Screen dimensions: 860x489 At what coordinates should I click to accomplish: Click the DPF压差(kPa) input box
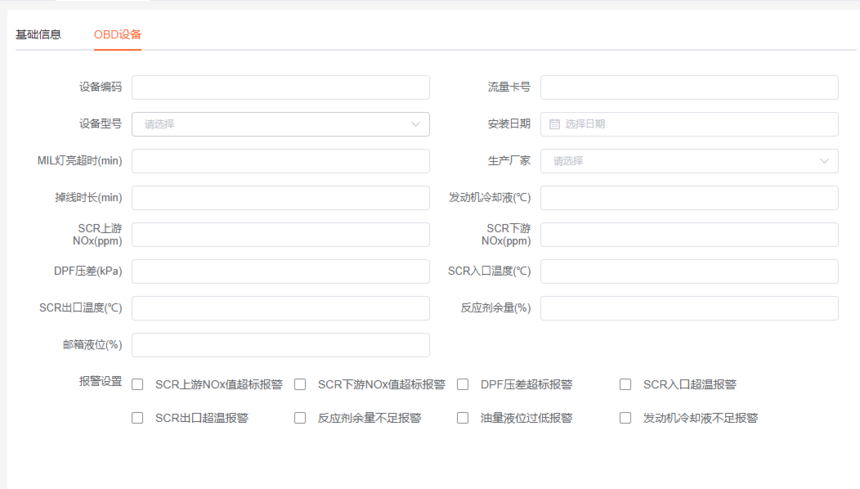tap(280, 271)
